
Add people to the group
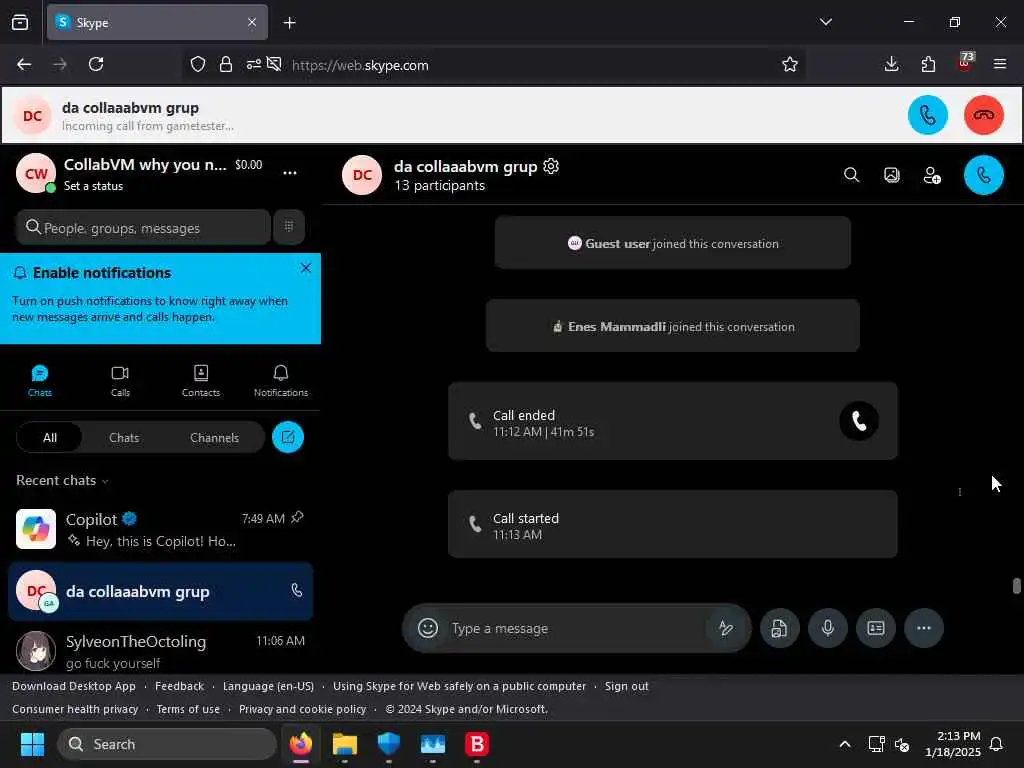tap(932, 175)
